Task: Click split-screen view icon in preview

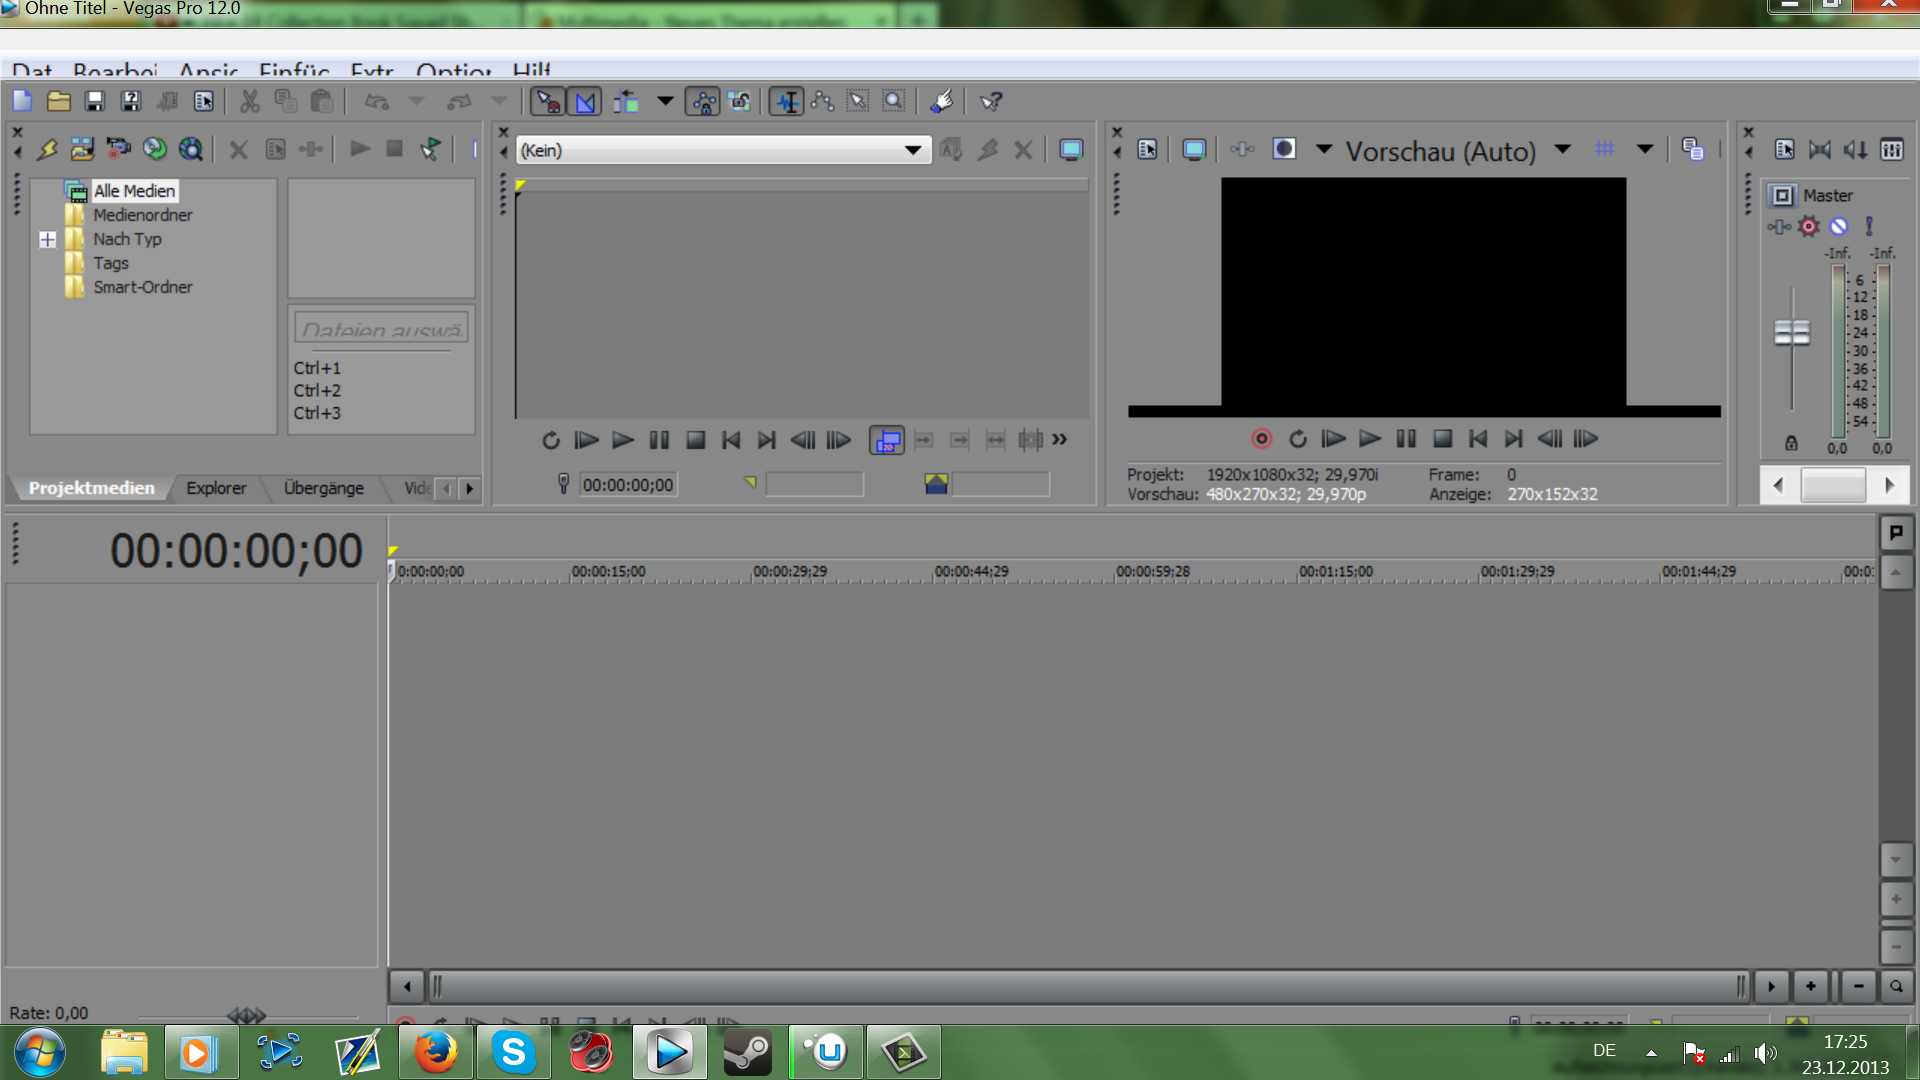Action: point(1284,150)
